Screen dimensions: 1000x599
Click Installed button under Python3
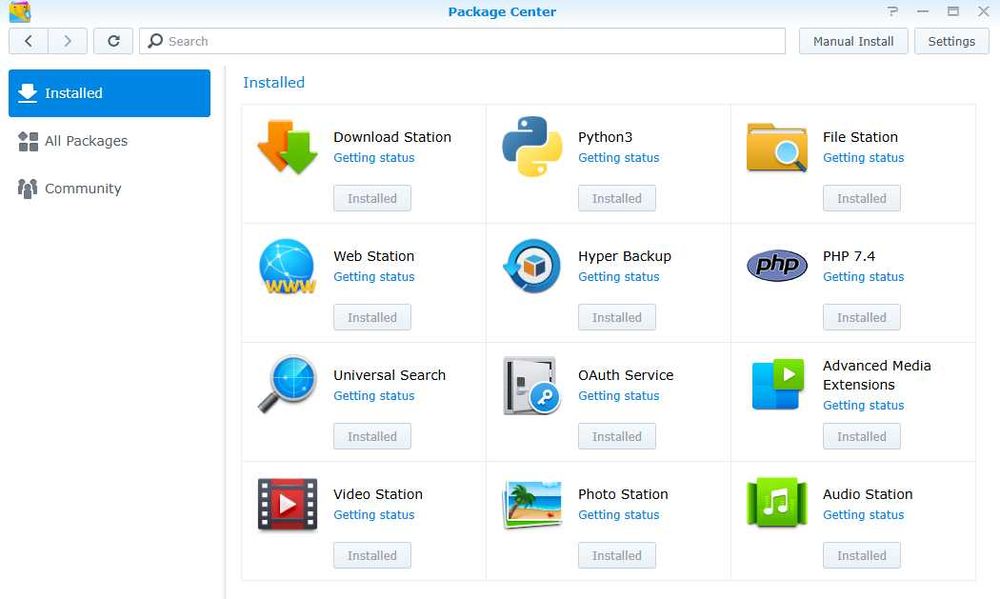click(617, 198)
